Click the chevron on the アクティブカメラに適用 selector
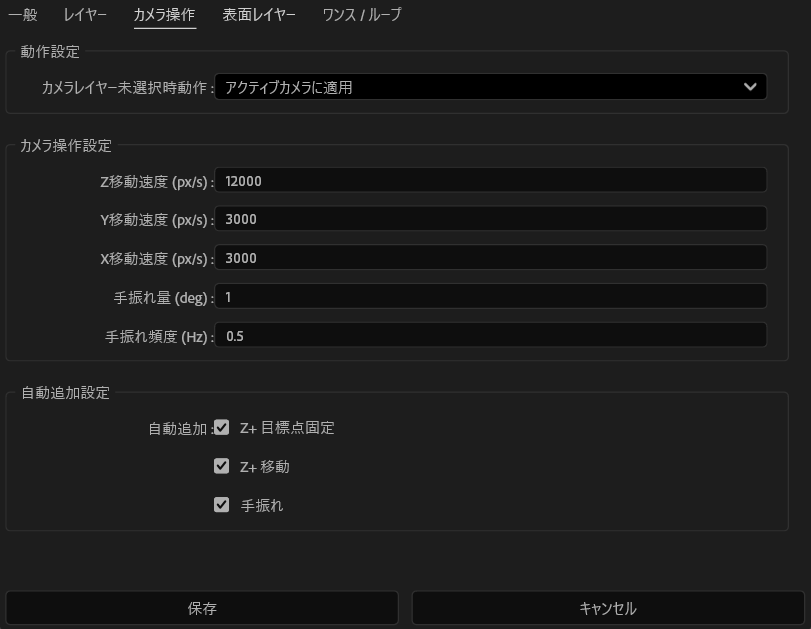The image size is (811, 629). click(x=751, y=87)
